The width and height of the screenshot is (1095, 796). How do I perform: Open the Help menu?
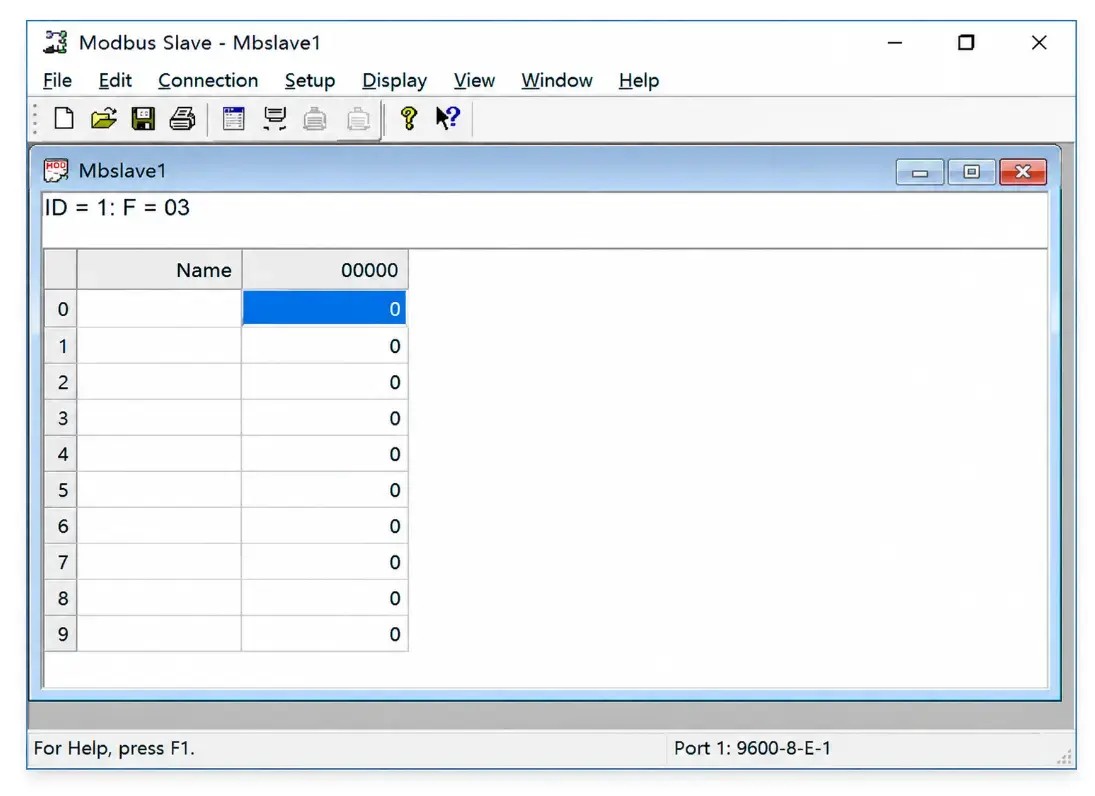639,81
